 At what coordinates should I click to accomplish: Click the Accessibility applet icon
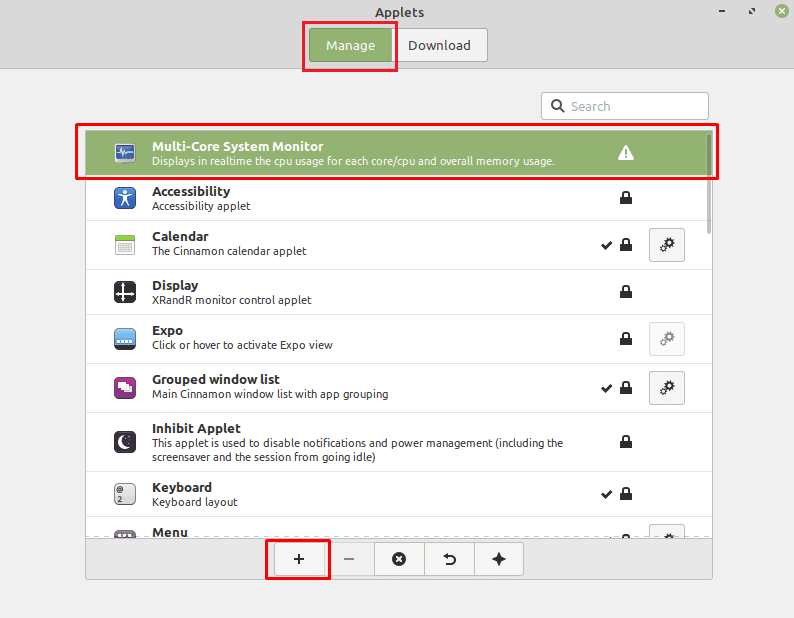click(x=125, y=198)
